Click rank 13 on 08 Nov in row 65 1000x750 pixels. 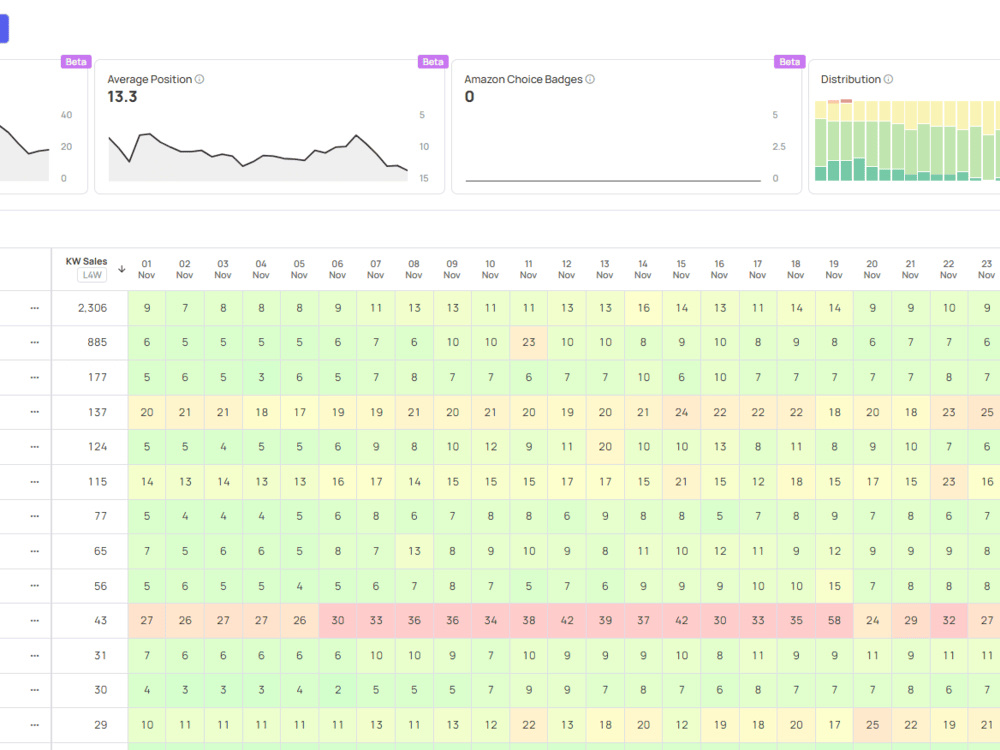(x=415, y=551)
